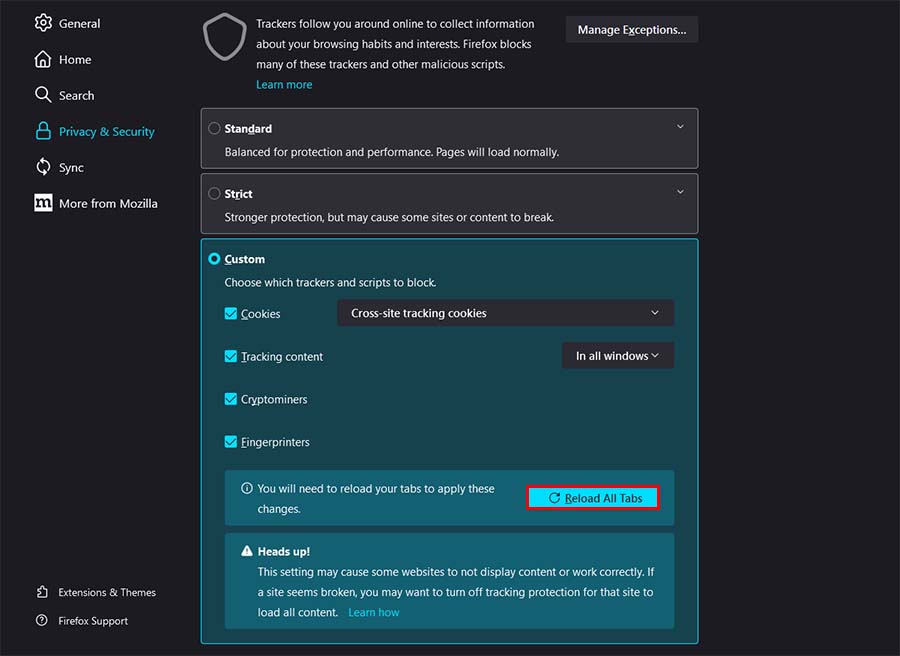Follow the Learn how link

(x=373, y=612)
